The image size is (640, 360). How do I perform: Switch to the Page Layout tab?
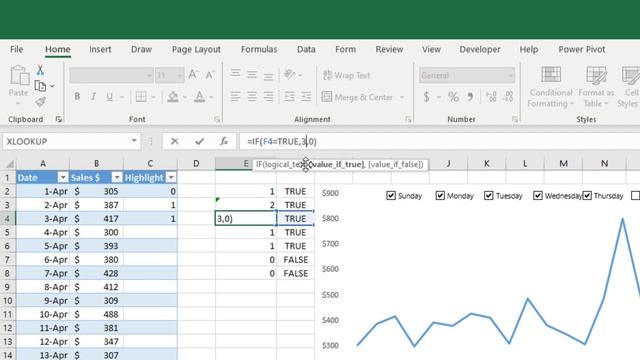coord(196,50)
